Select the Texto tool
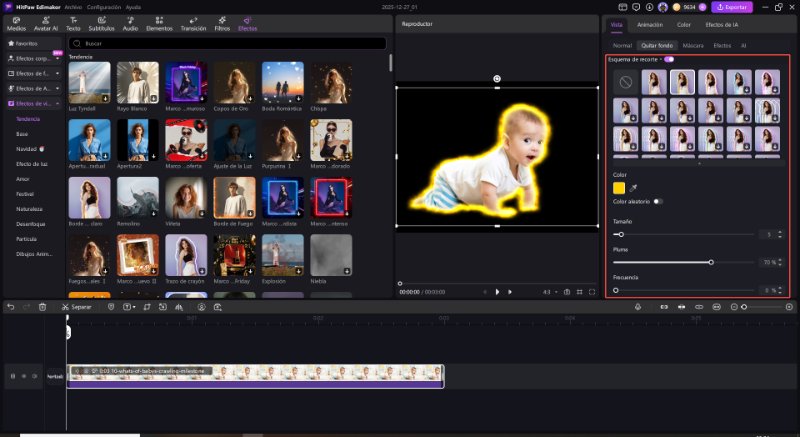 (x=73, y=24)
